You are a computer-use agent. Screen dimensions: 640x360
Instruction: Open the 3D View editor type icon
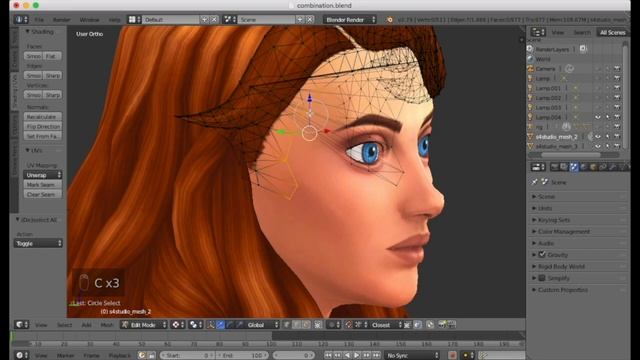(21, 324)
